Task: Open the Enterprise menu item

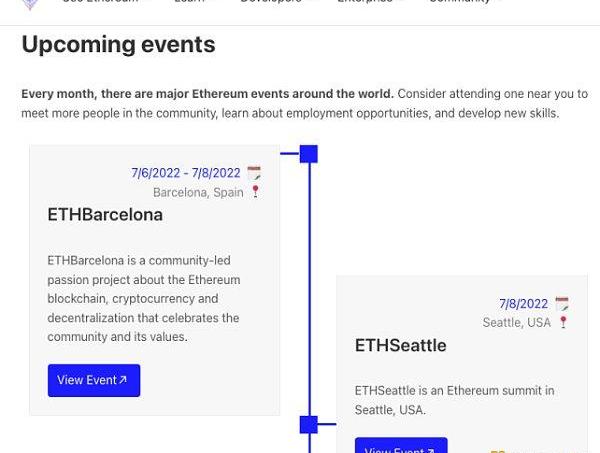Action: [370, 2]
